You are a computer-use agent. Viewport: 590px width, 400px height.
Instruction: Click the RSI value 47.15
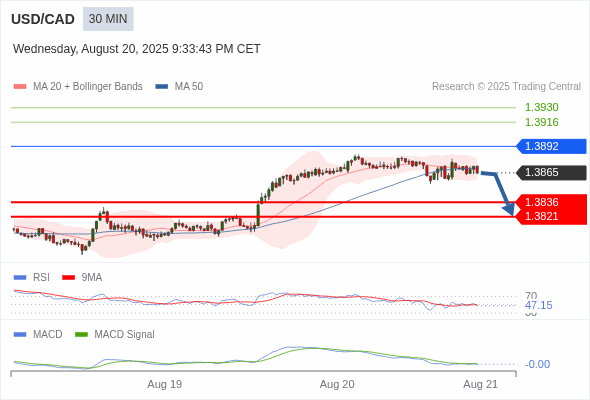coord(538,305)
